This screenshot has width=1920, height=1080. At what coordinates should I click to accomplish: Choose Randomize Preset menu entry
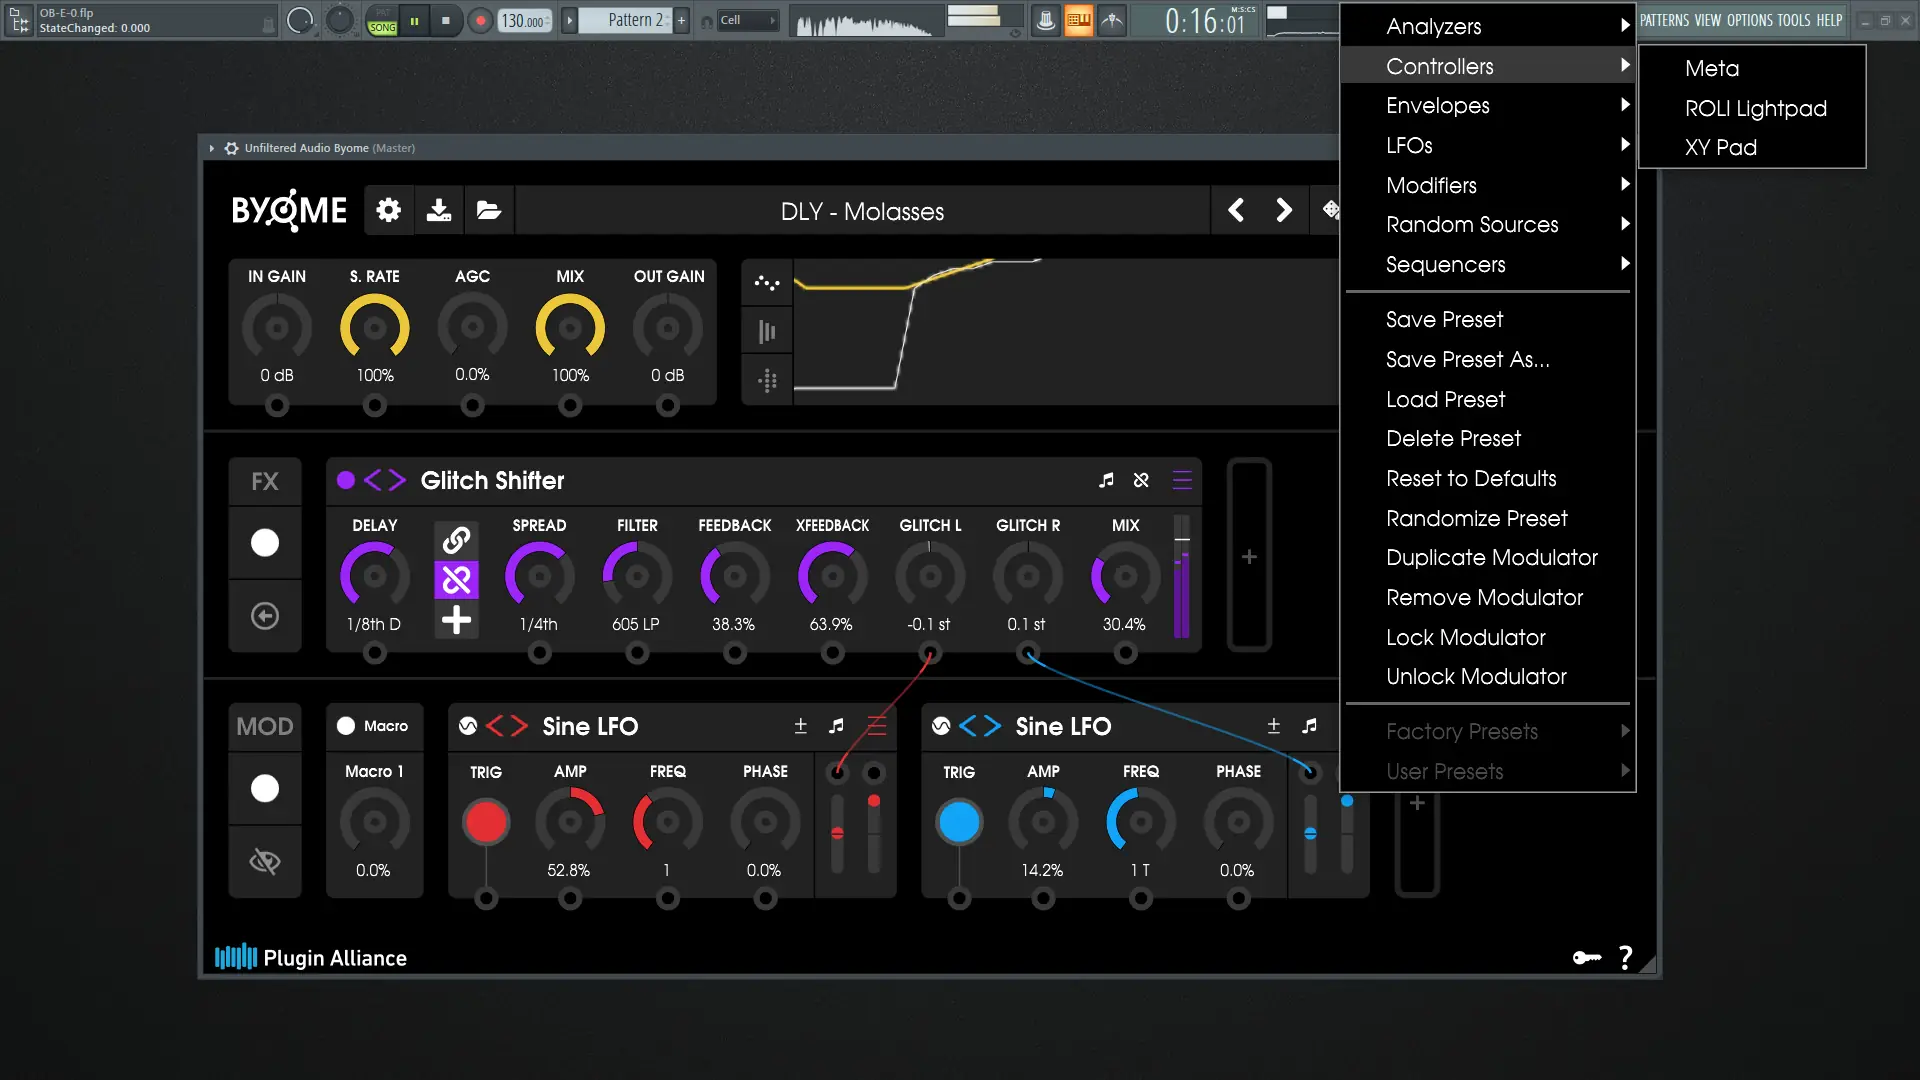click(1476, 519)
